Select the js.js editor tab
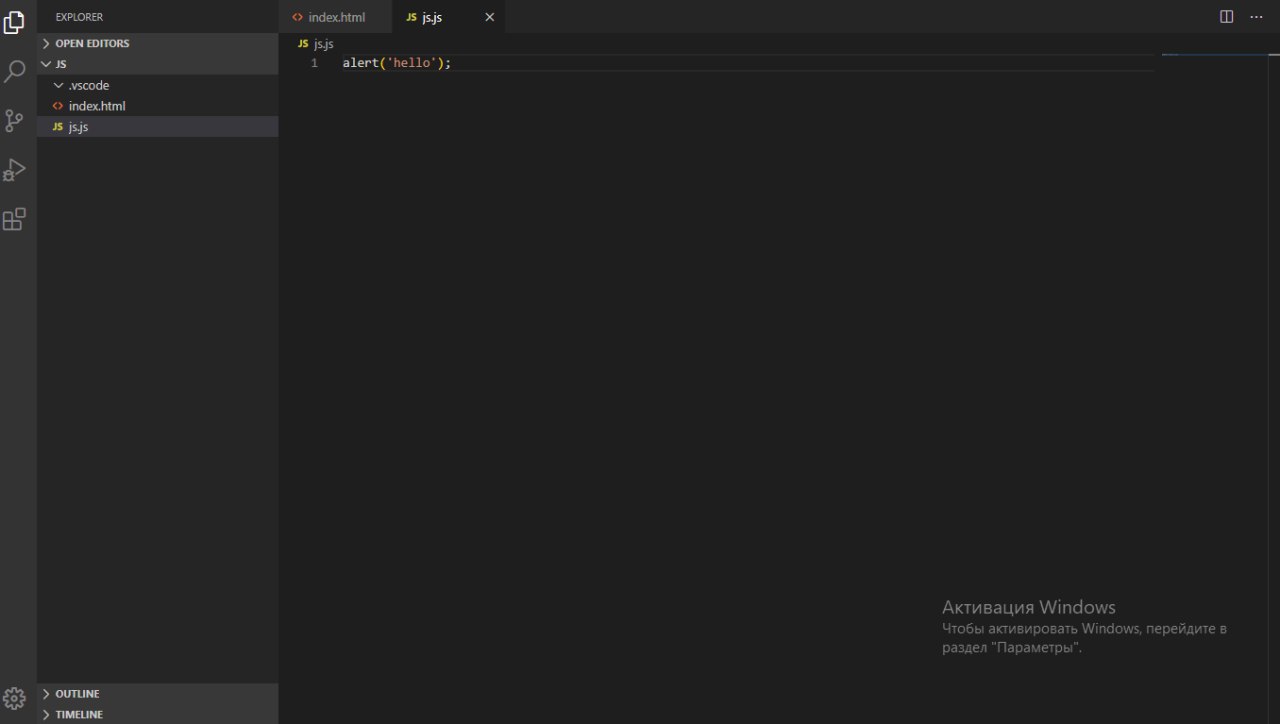The width and height of the screenshot is (1280, 724). 431,17
